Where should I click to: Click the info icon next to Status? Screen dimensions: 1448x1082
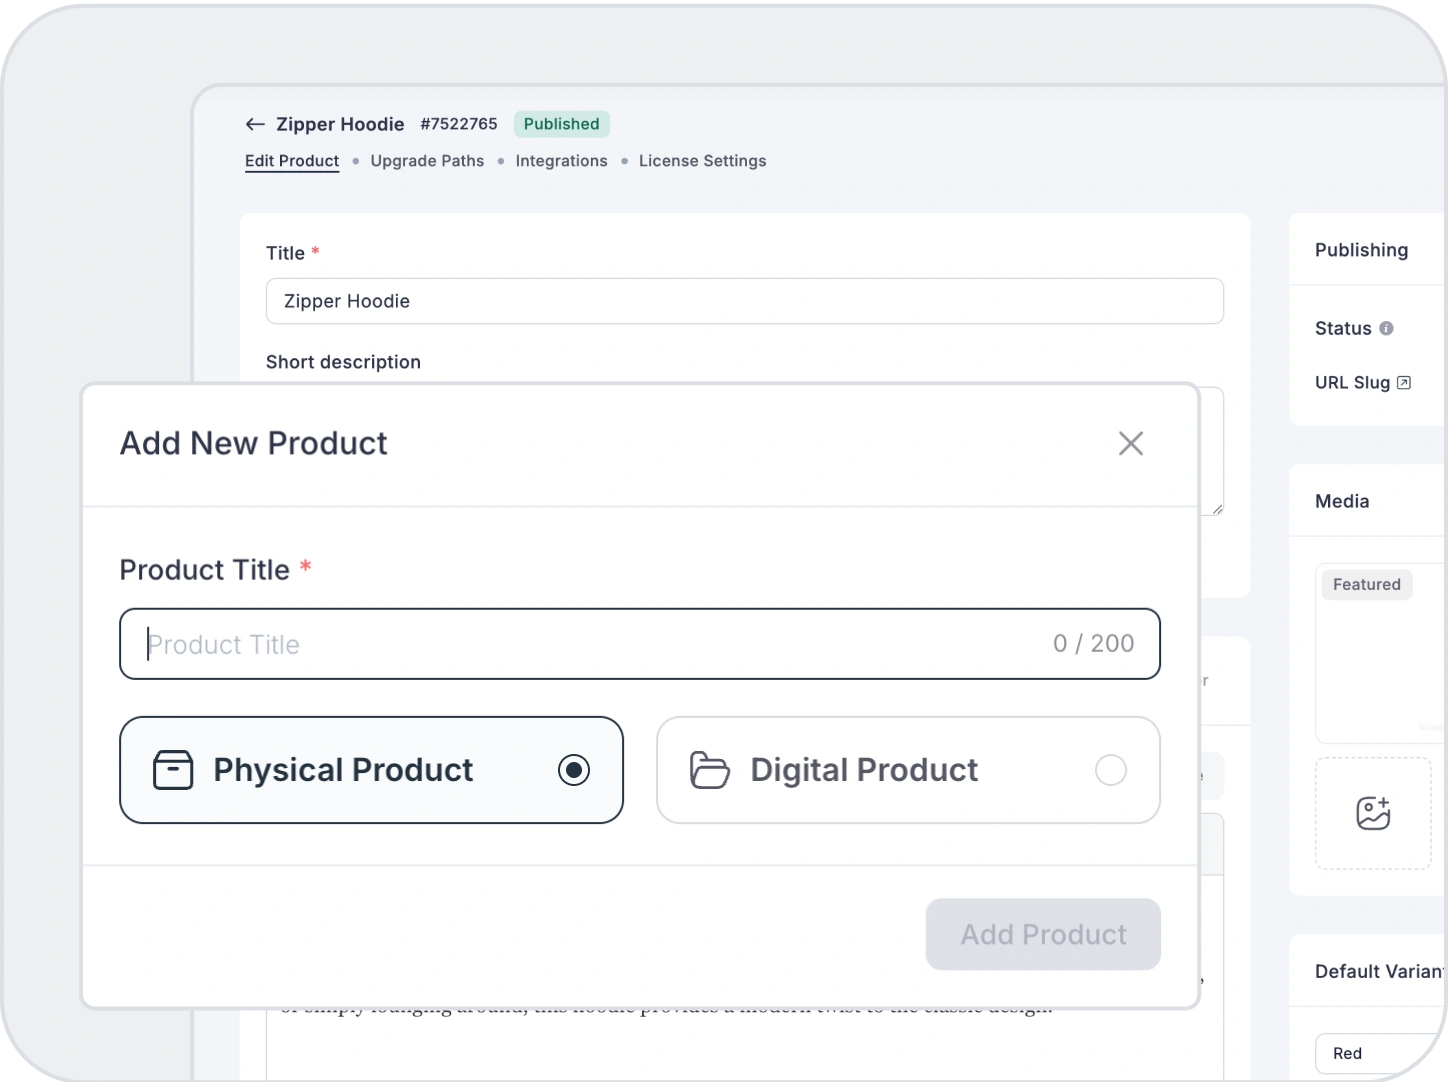pos(1386,328)
